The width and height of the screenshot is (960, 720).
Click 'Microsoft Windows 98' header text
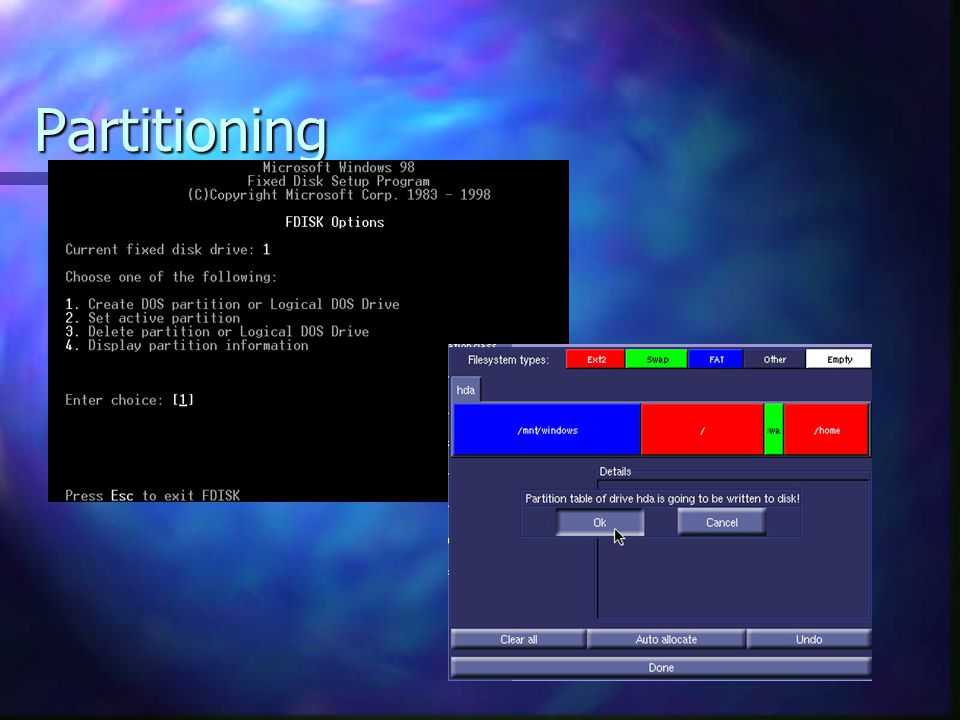[339, 167]
